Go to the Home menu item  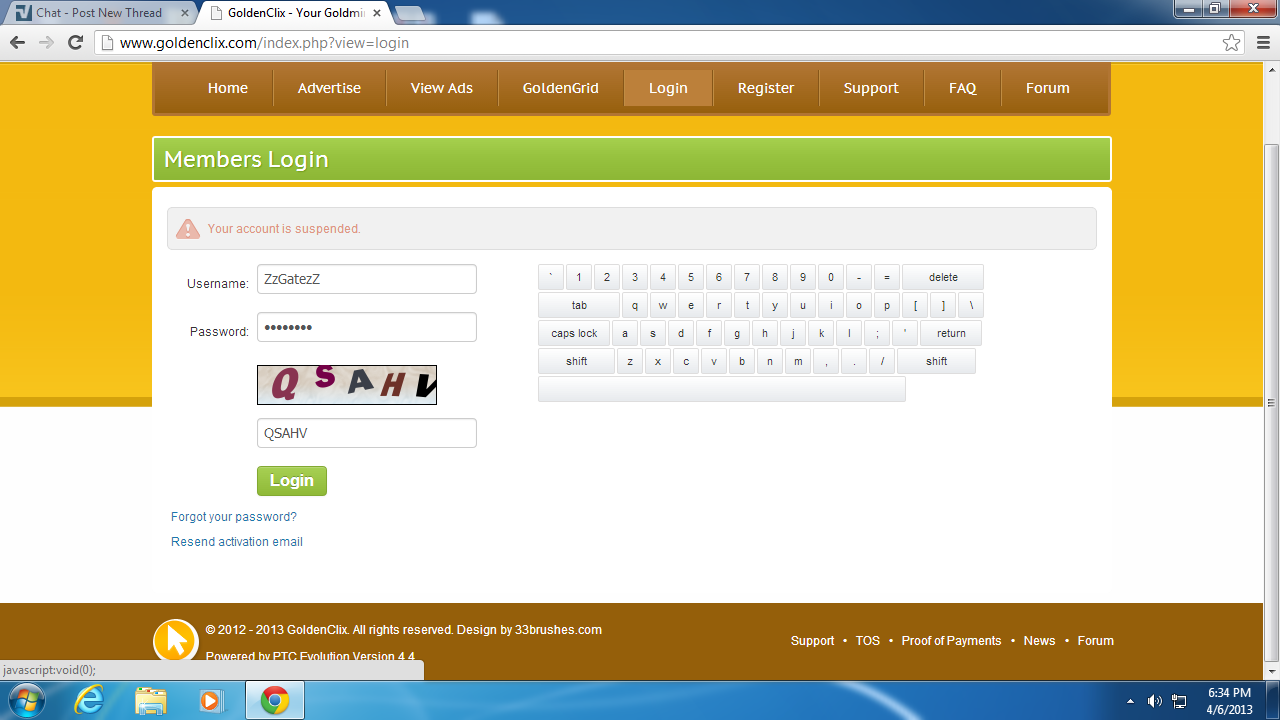point(228,88)
